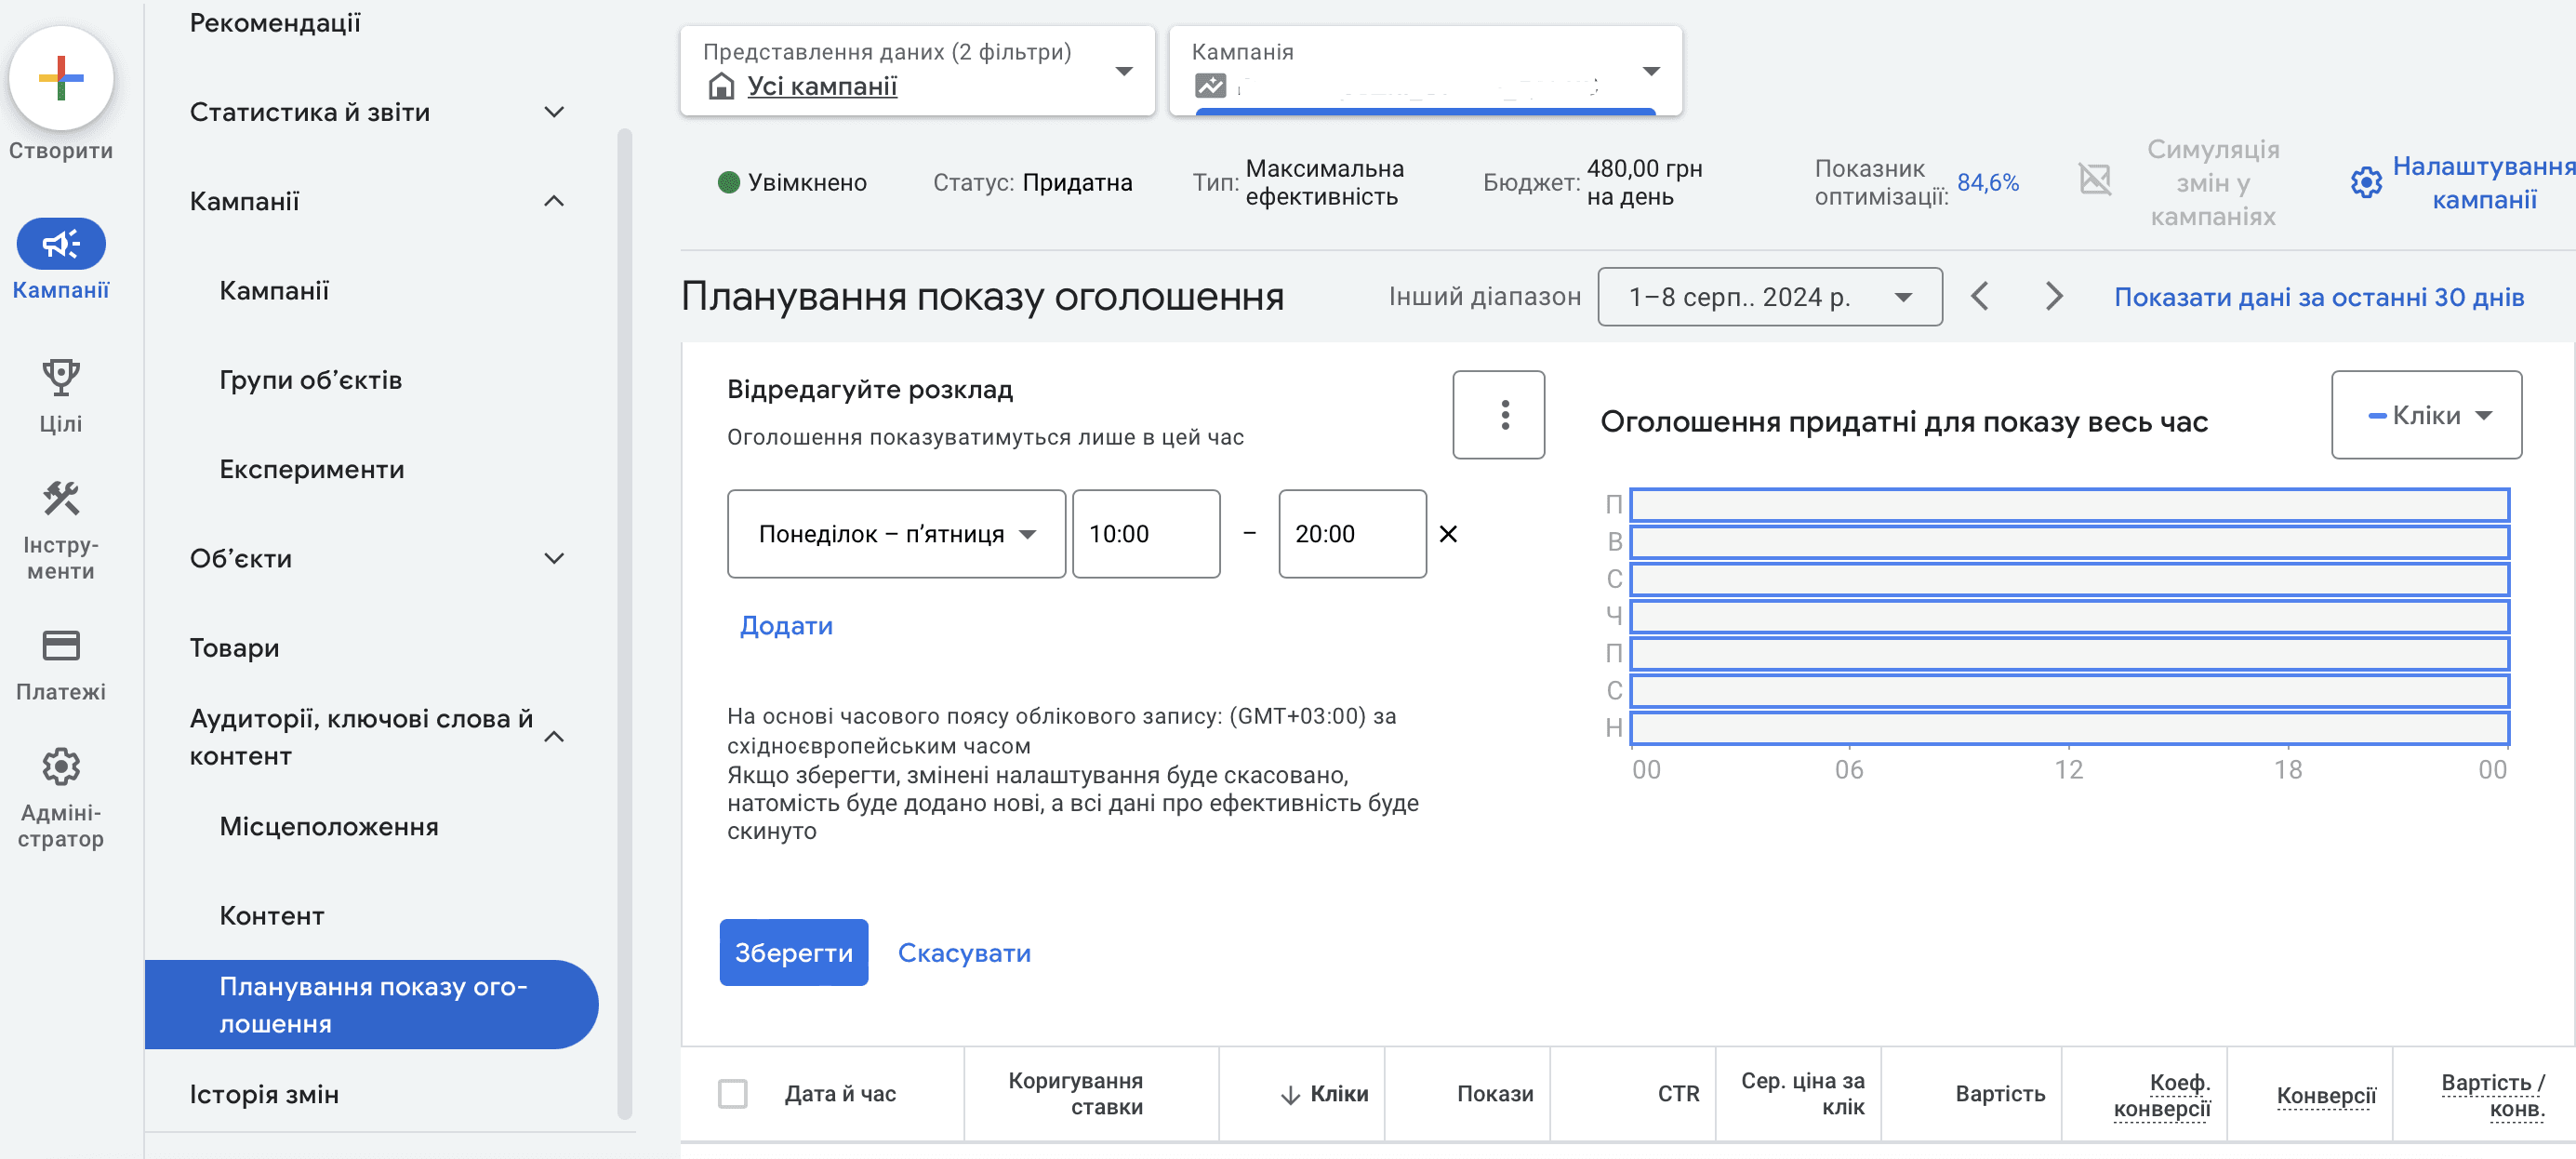Open Історія змін menu item
The width and height of the screenshot is (2576, 1159).
(264, 1094)
